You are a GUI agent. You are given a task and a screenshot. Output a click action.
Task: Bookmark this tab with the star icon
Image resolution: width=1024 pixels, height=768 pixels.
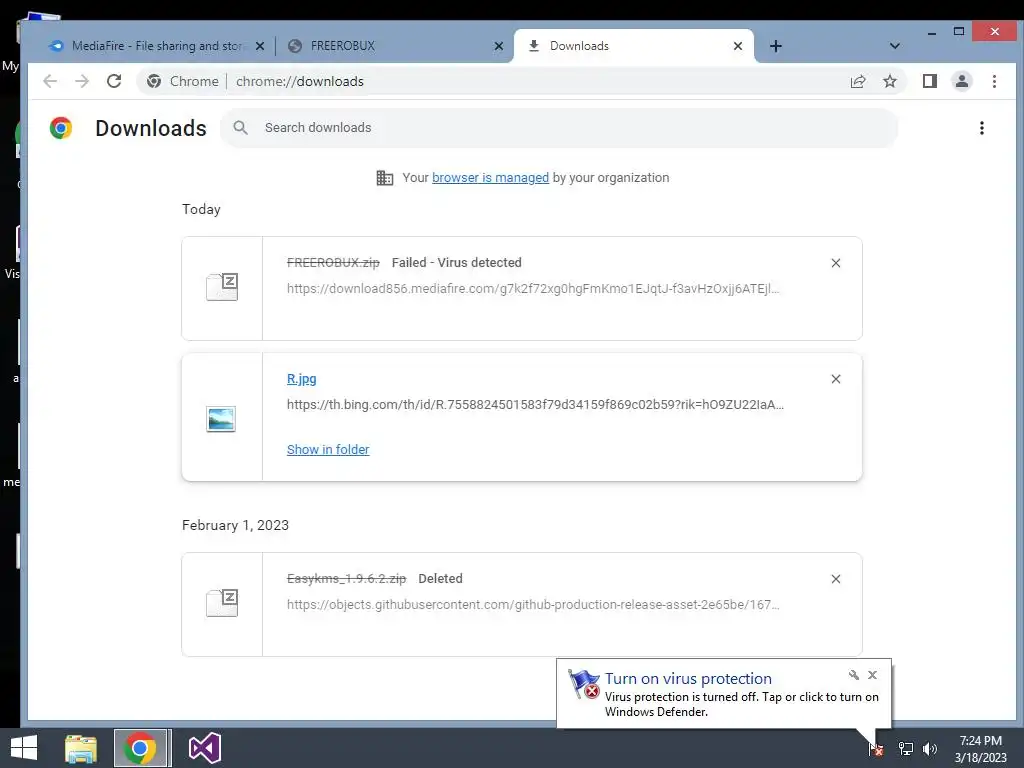(x=889, y=81)
